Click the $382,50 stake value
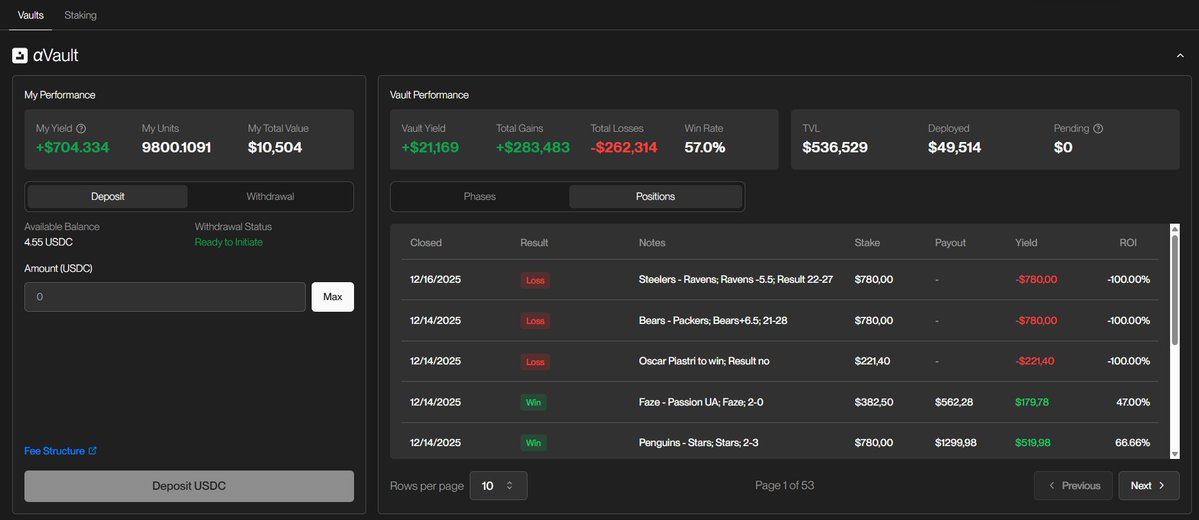Screen dimensions: 1199x520 pyautogui.click(x=873, y=402)
